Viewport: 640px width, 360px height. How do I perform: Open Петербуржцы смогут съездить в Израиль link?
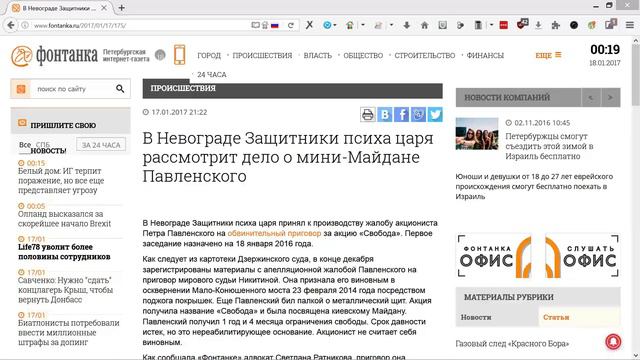pos(549,146)
